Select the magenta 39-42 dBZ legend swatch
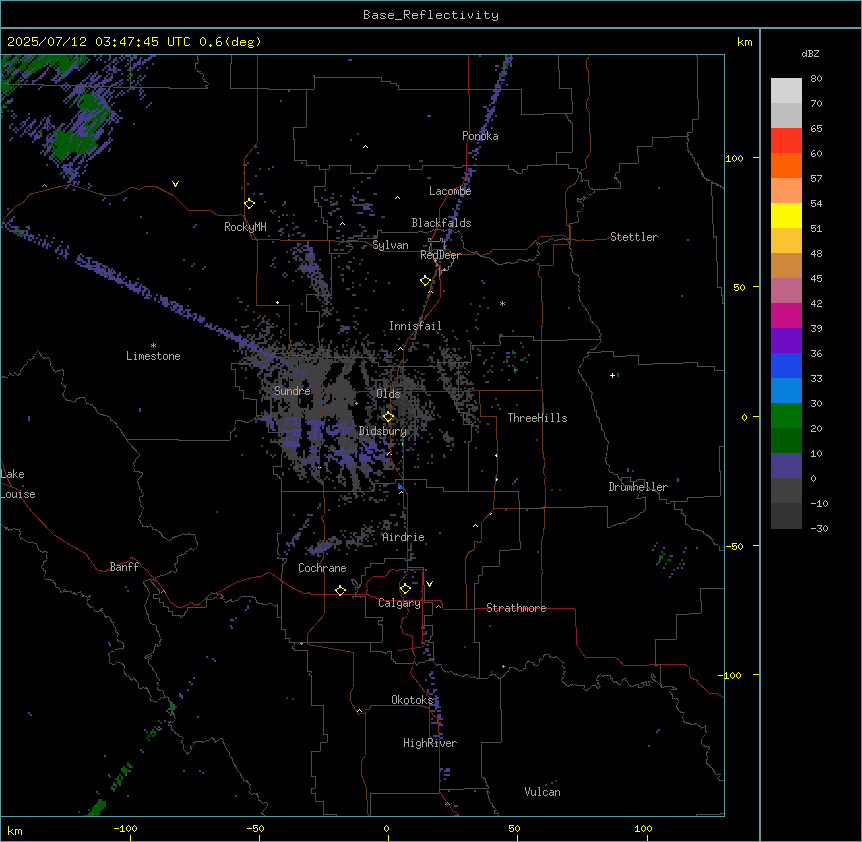Screen dimensions: 862x842 pyautogui.click(x=786, y=315)
